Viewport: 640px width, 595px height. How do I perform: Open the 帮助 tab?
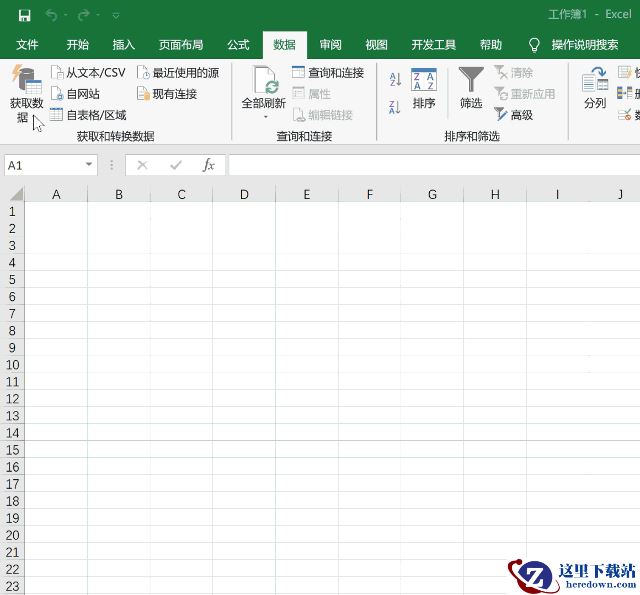pyautogui.click(x=491, y=44)
